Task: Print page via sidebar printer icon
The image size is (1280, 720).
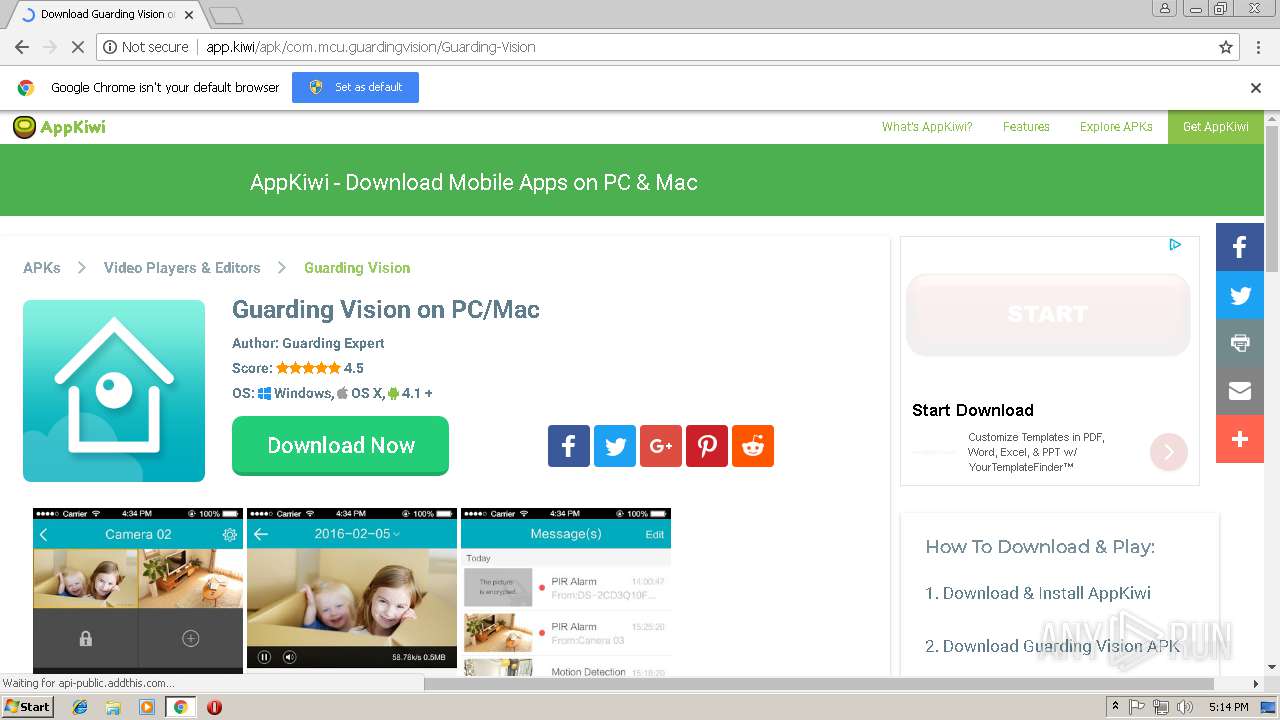Action: point(1240,343)
